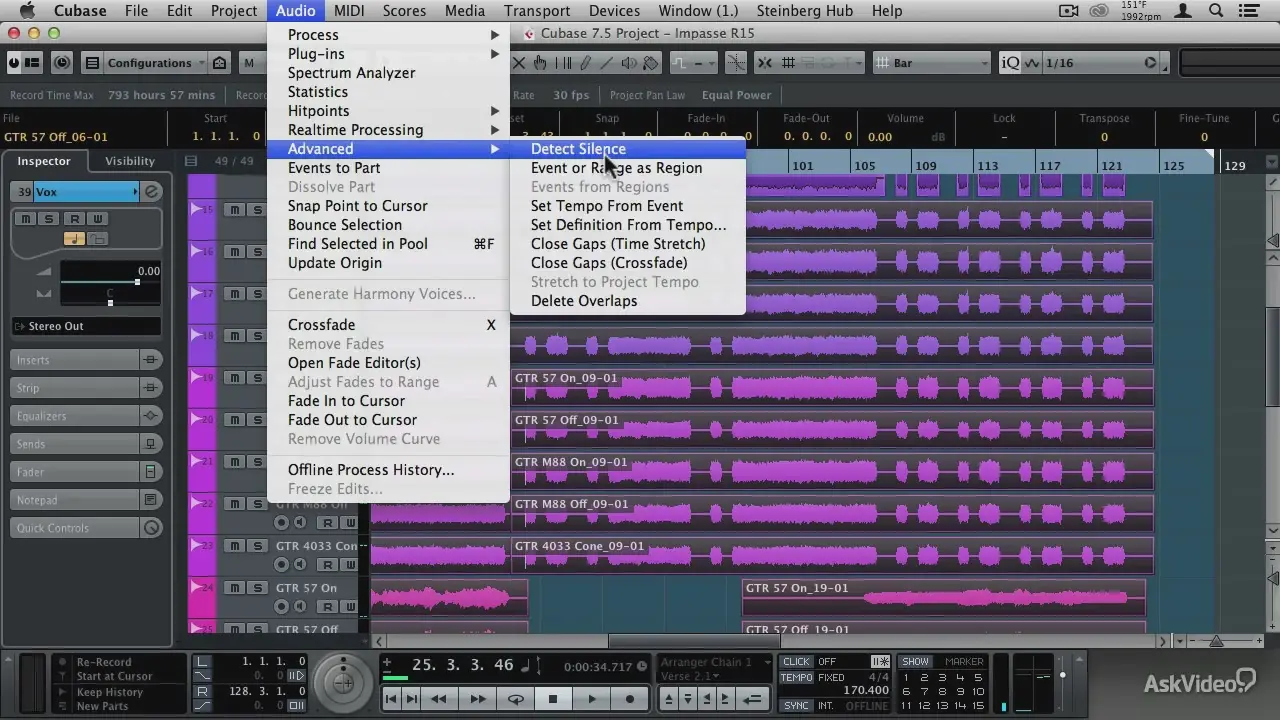Click the transport Stop button
Screen dimensions: 1280x720
pos(553,699)
